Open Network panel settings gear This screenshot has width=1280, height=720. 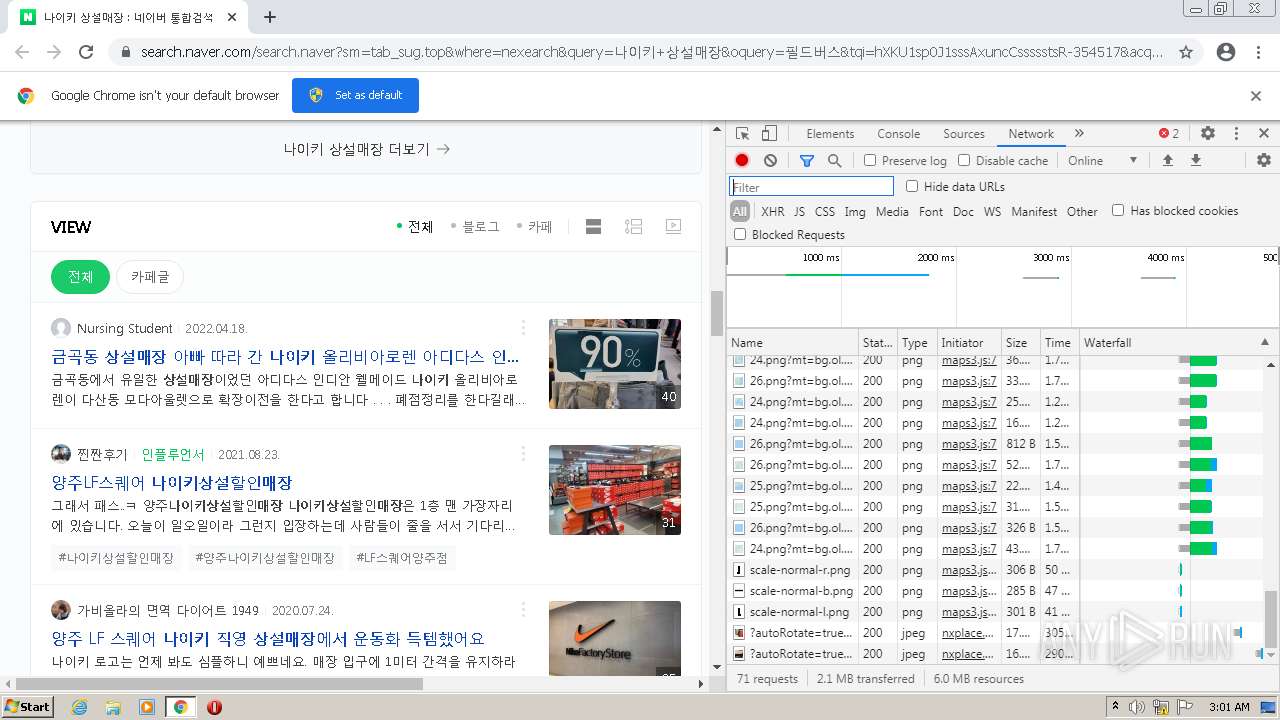[x=1264, y=160]
